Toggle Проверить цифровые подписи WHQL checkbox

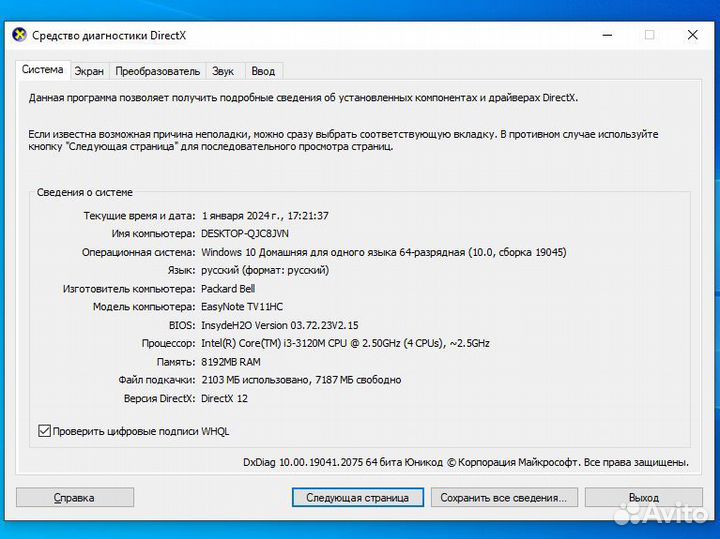point(44,431)
